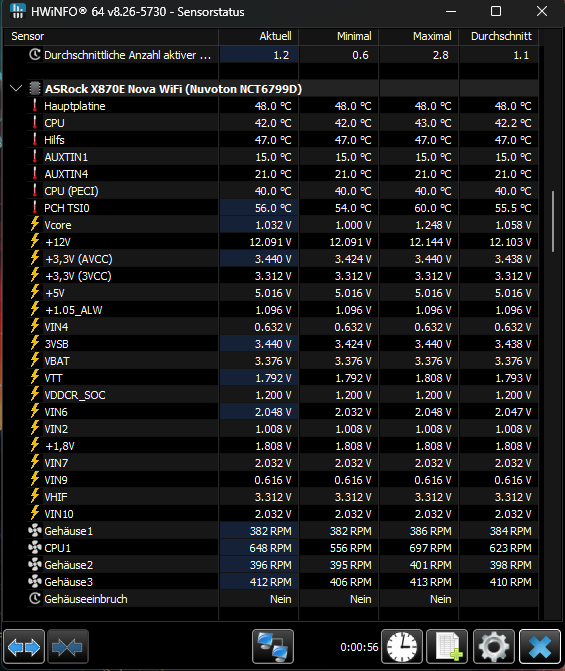Click lightning icon next to 3VSB

(x=35, y=343)
